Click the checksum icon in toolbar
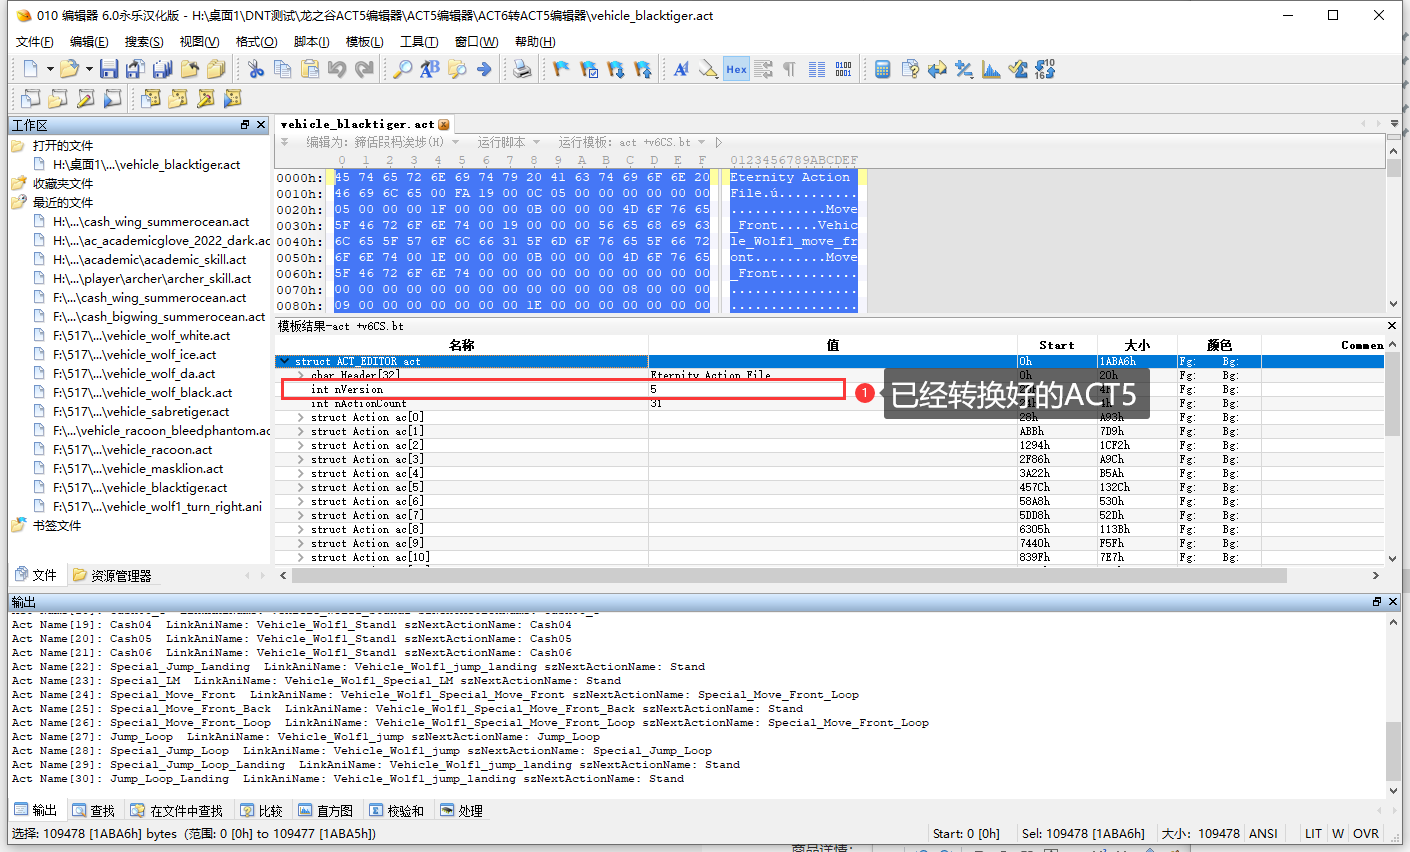Screen dimensions: 1410x852 (x=1018, y=69)
